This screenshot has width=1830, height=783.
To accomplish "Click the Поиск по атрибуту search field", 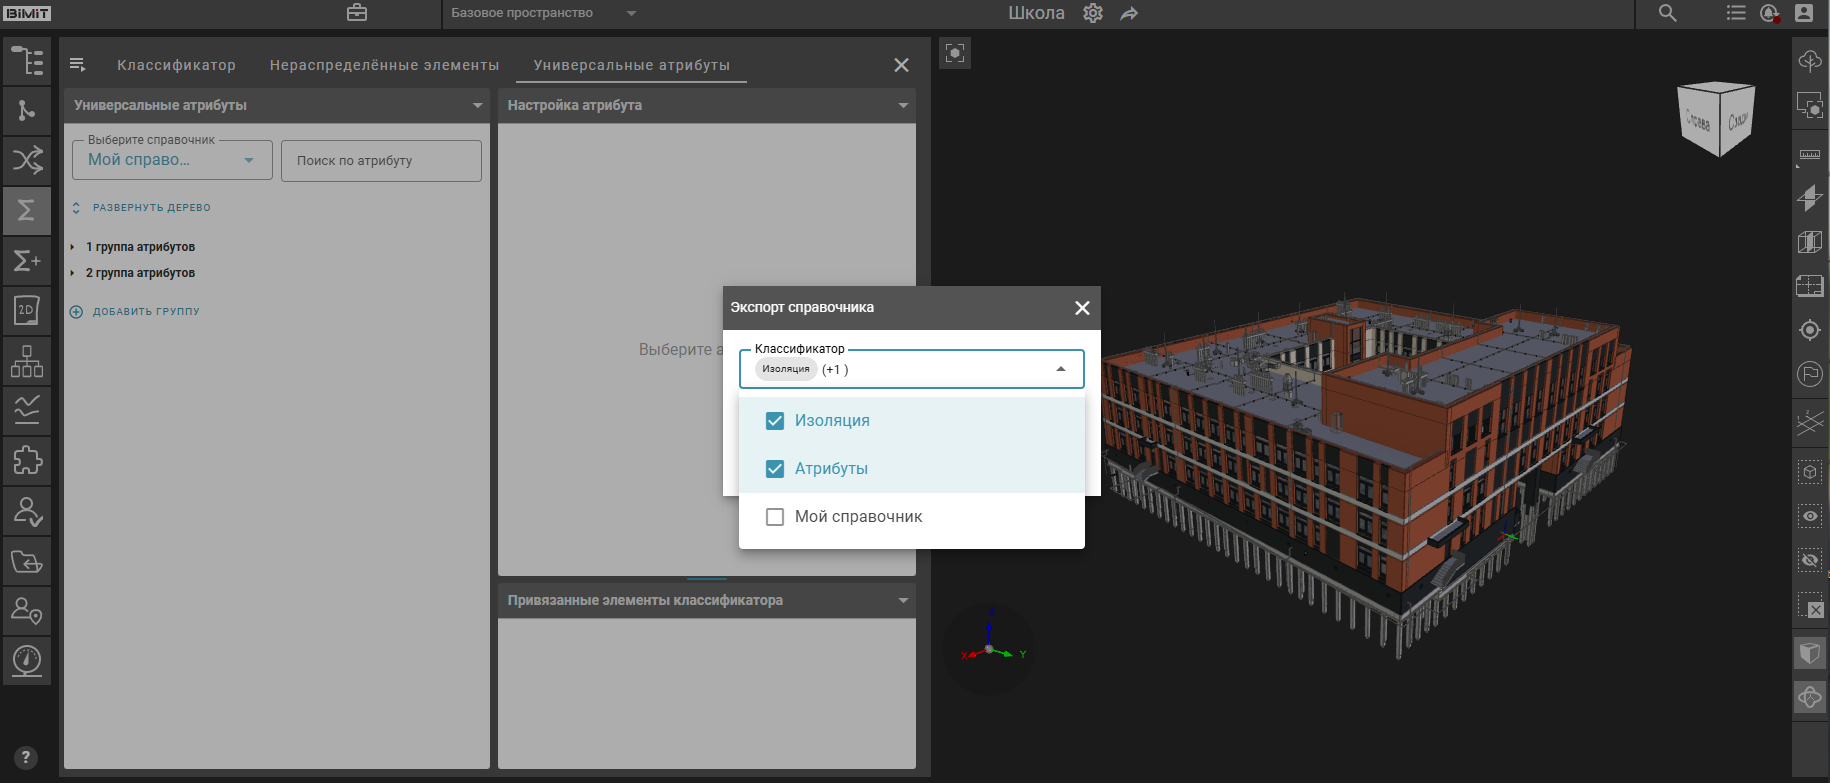I will (x=381, y=161).
